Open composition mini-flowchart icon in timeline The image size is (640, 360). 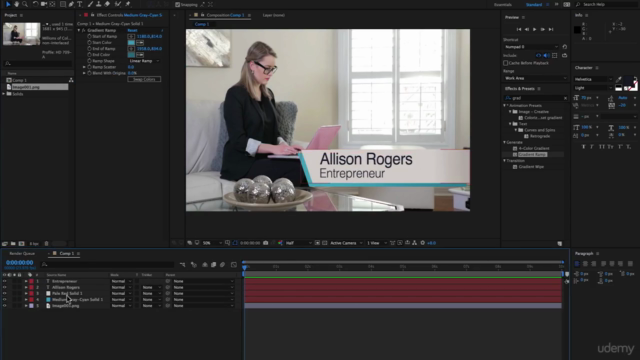[182, 265]
